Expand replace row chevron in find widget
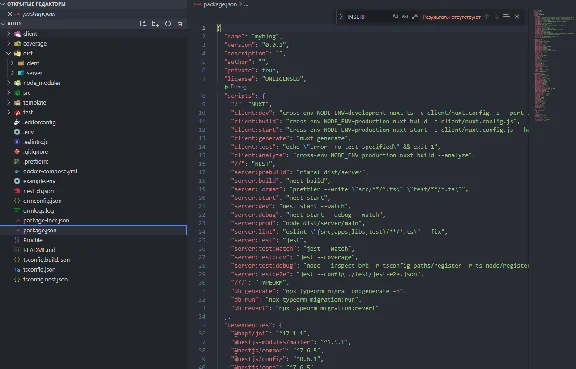576x369 pixels. 341,17
